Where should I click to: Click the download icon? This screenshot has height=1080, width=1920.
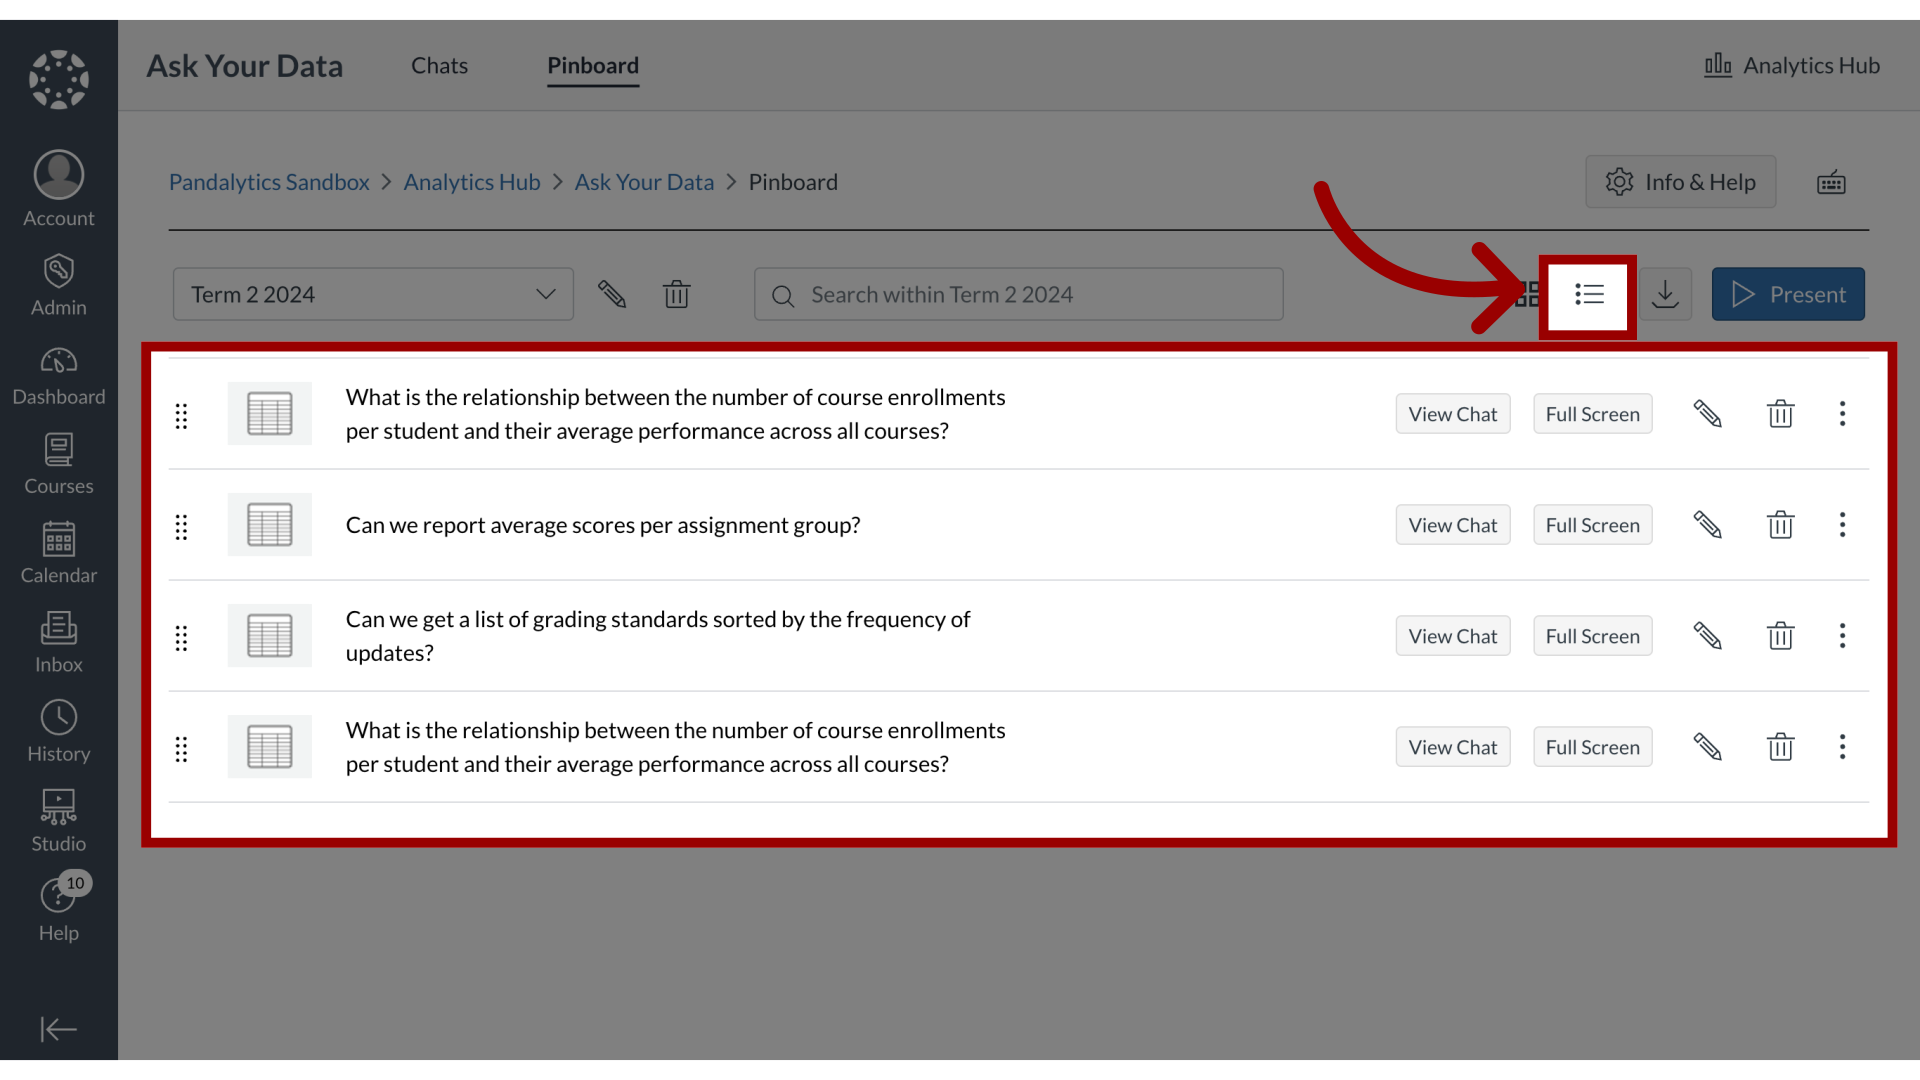pyautogui.click(x=1665, y=293)
